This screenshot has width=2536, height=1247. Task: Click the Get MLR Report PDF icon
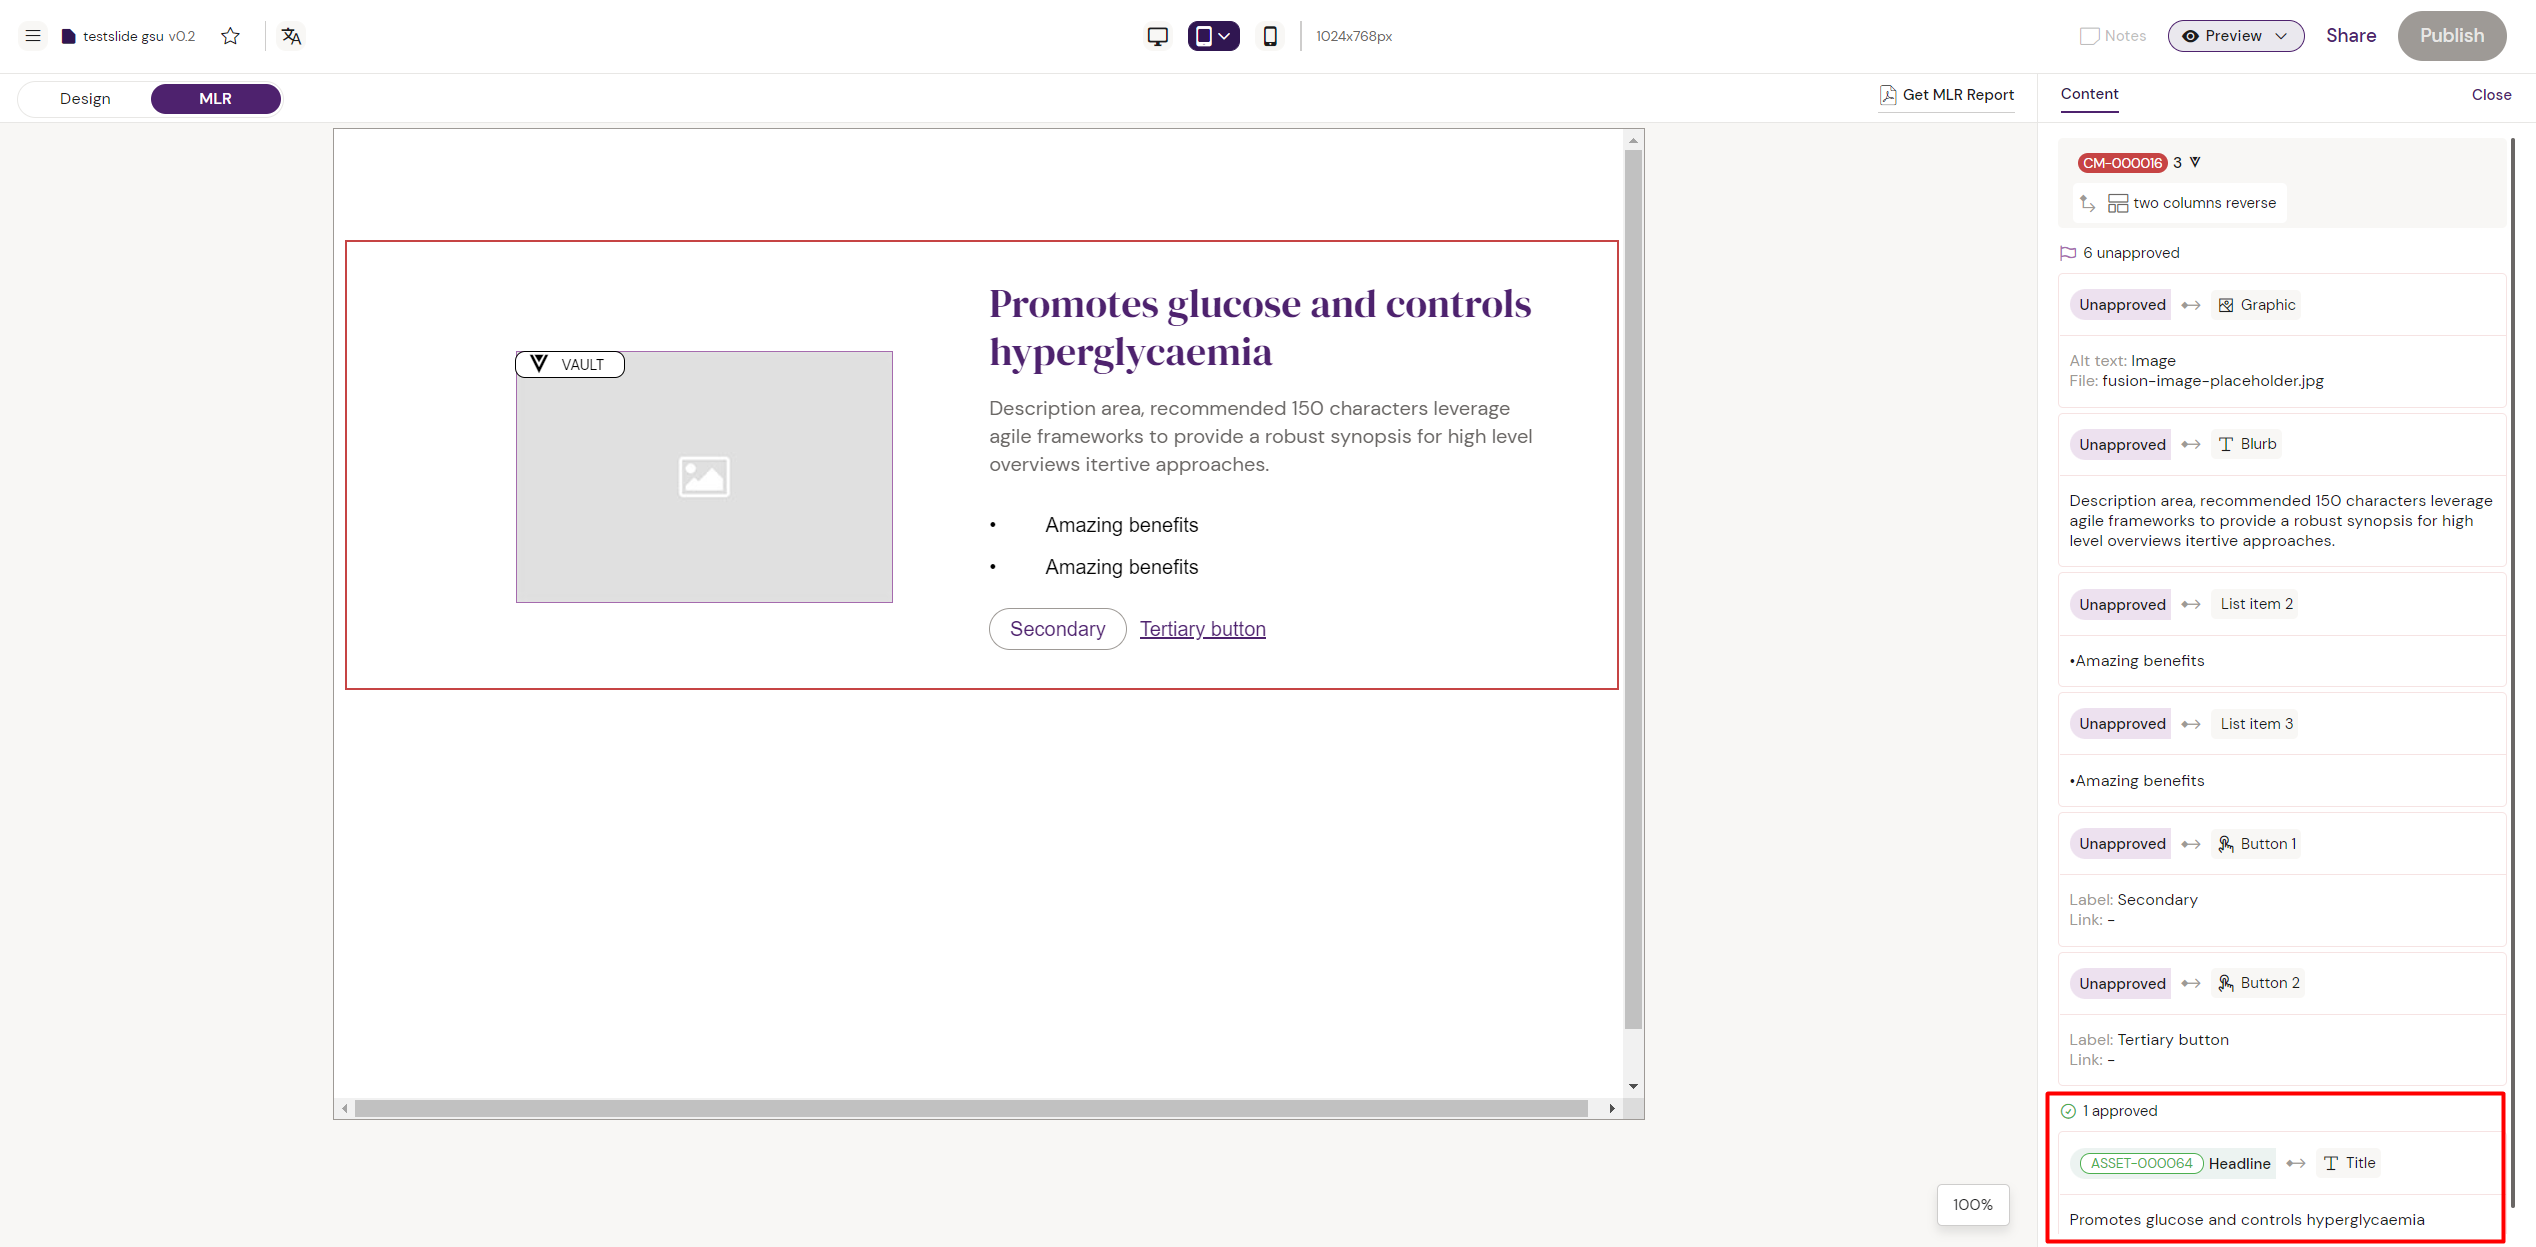(1887, 95)
